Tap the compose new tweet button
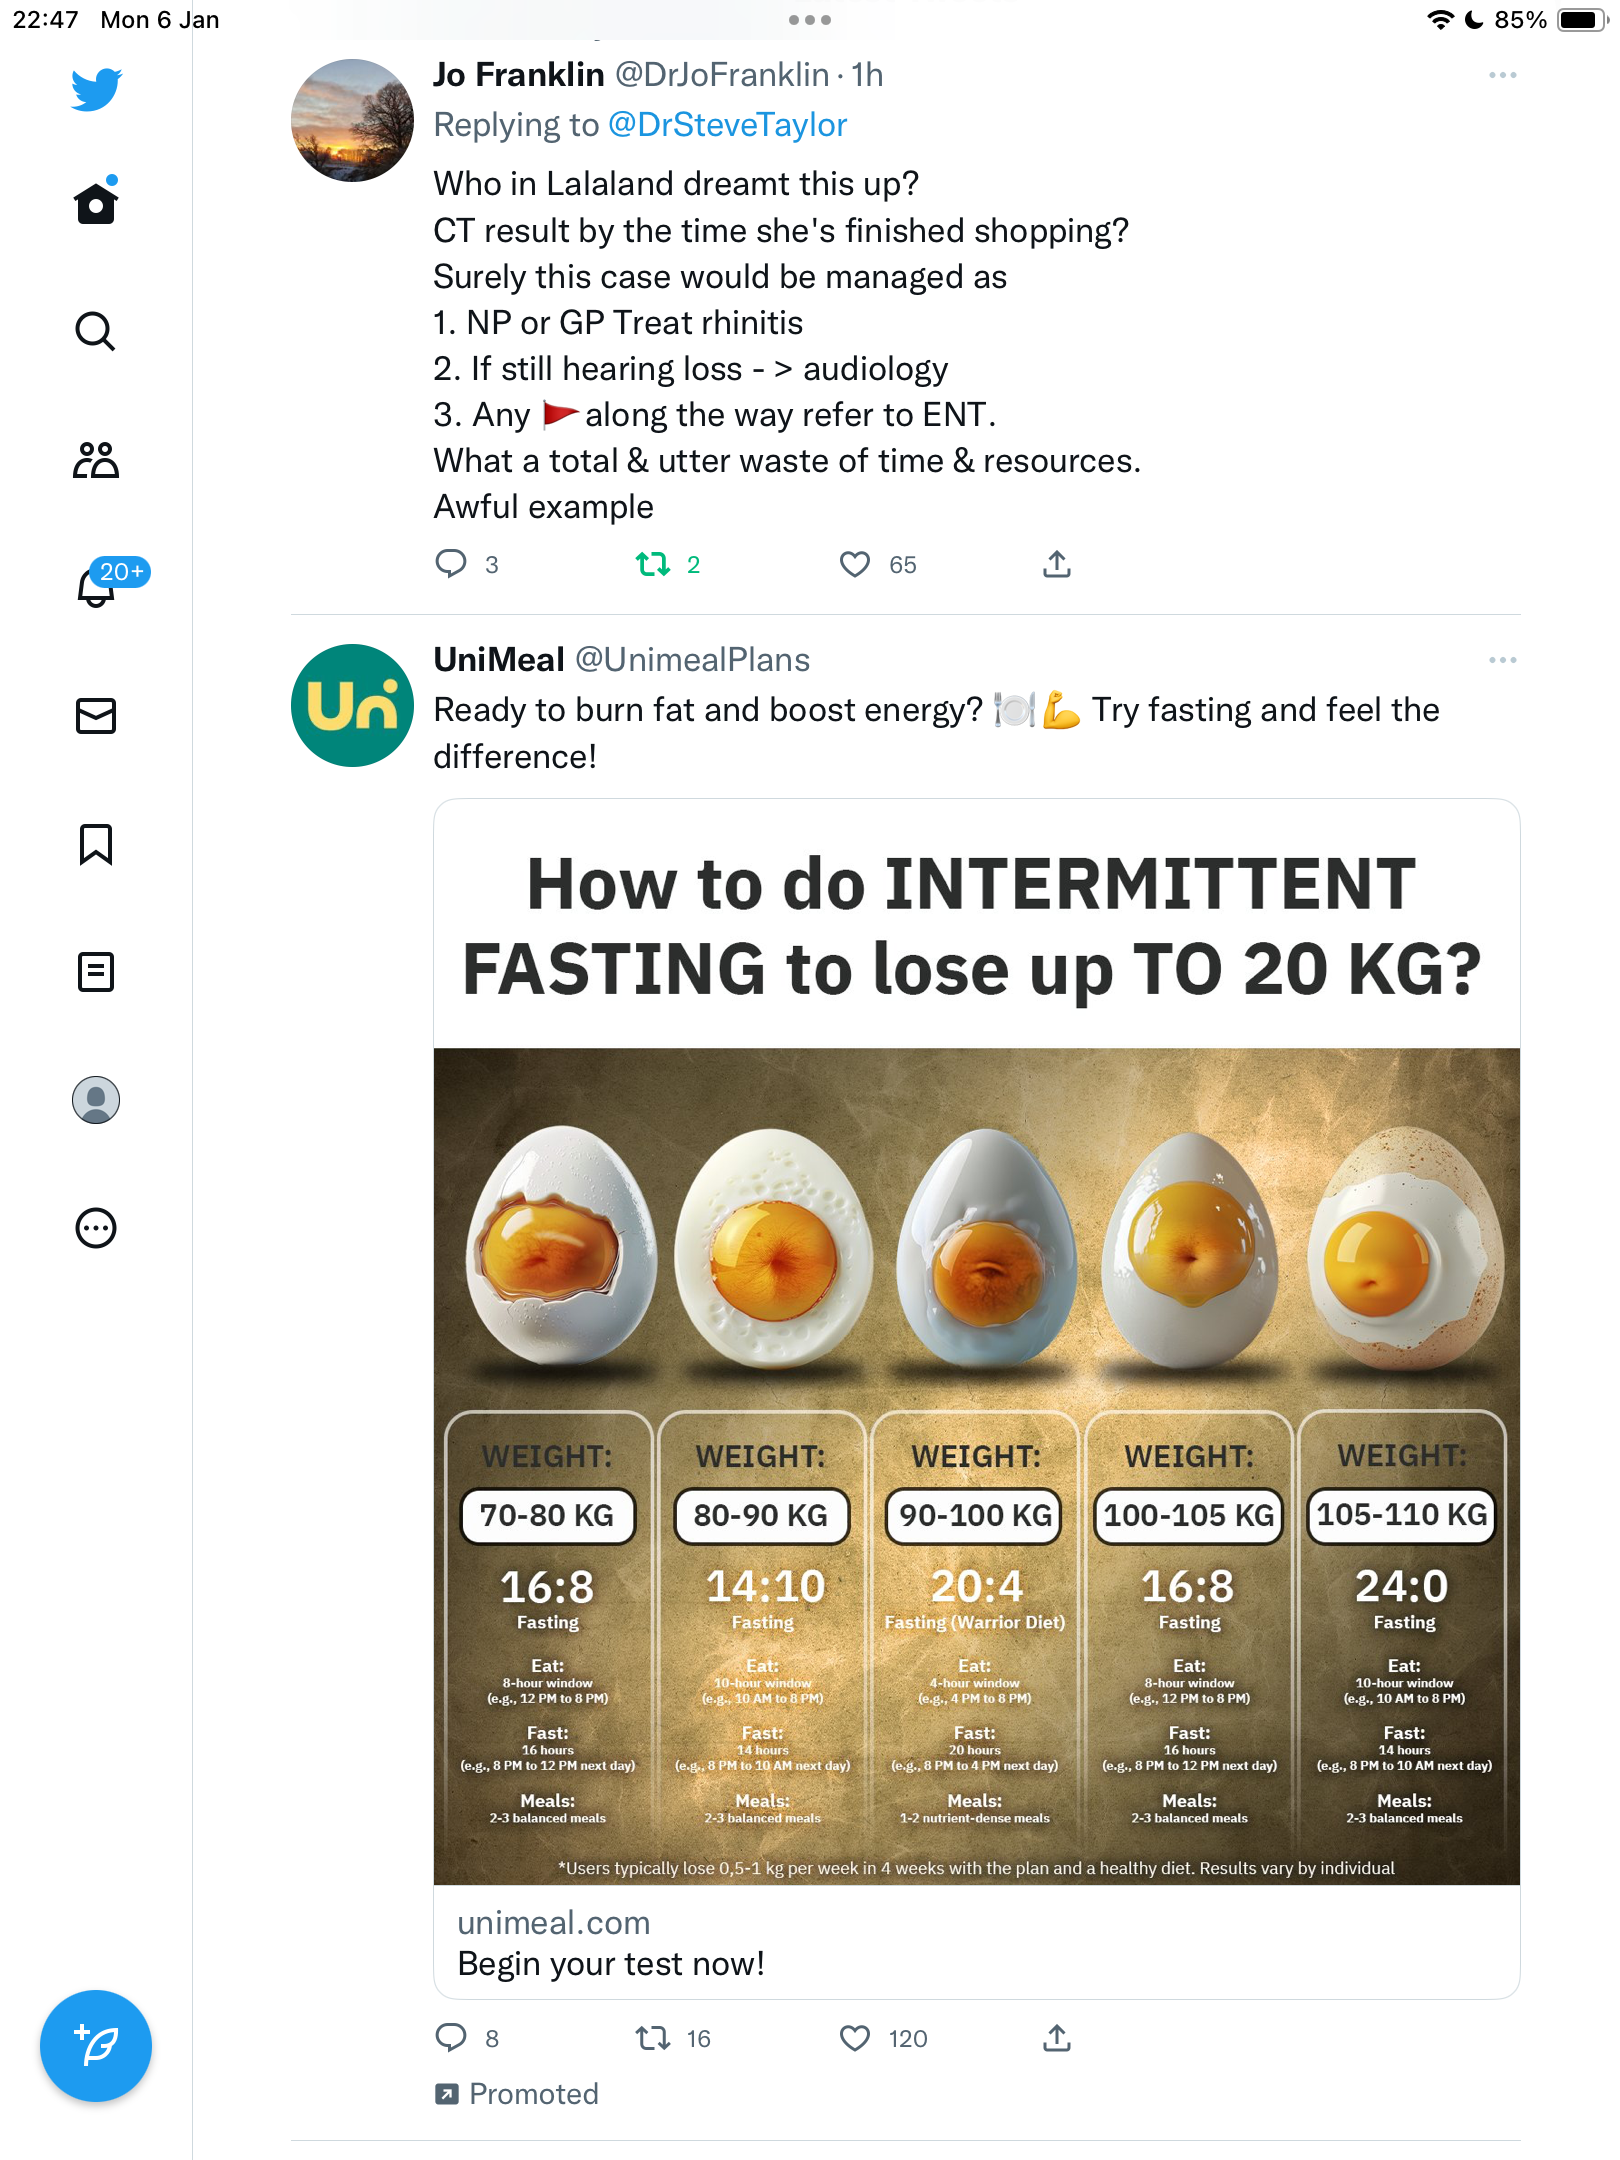This screenshot has height=2160, width=1620. pos(96,2046)
